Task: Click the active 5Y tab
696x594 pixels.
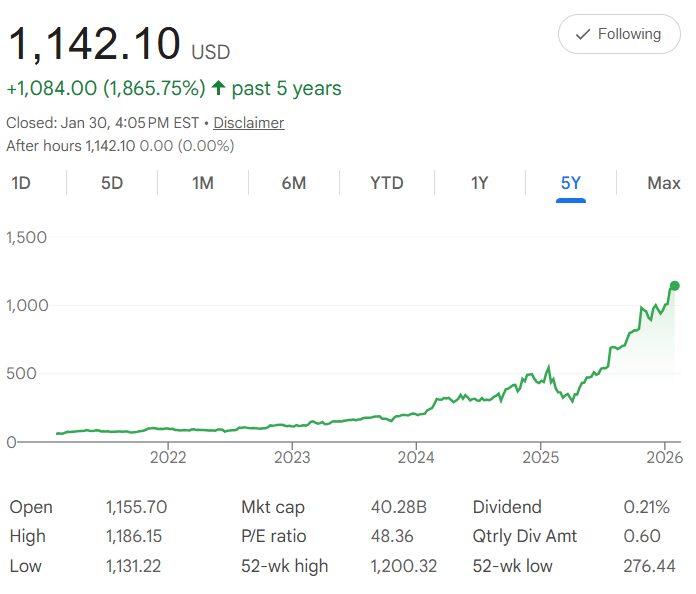Action: [x=571, y=183]
